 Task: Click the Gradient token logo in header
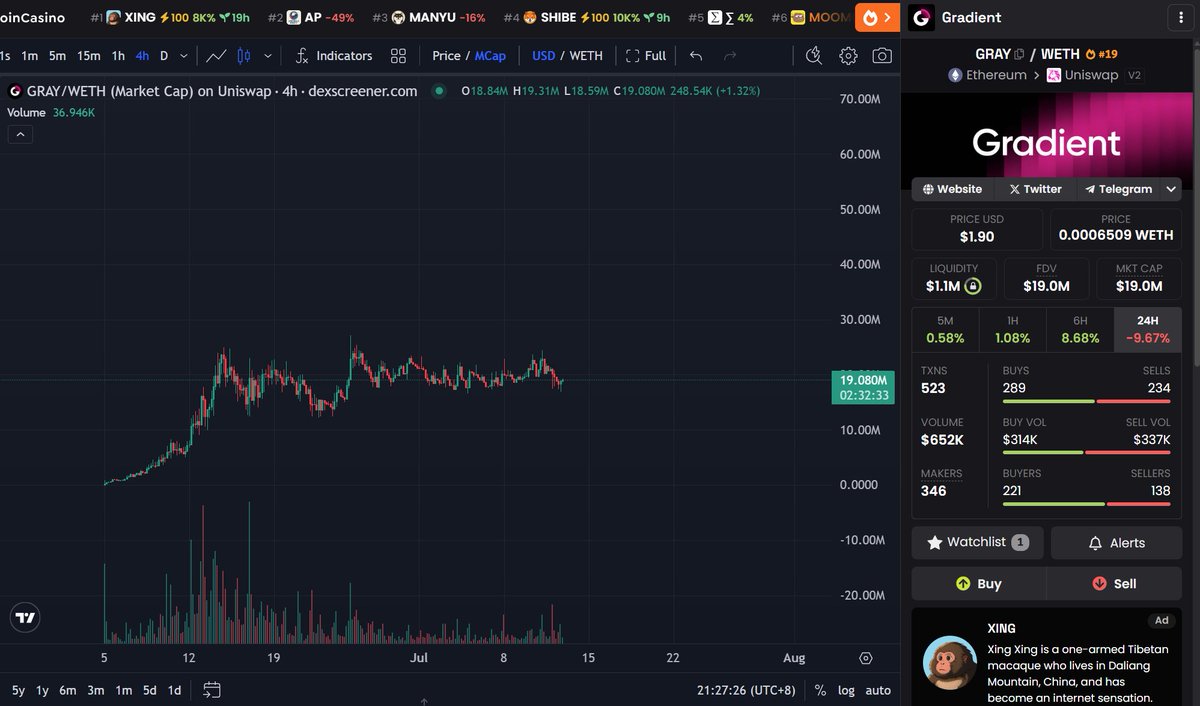pos(921,18)
